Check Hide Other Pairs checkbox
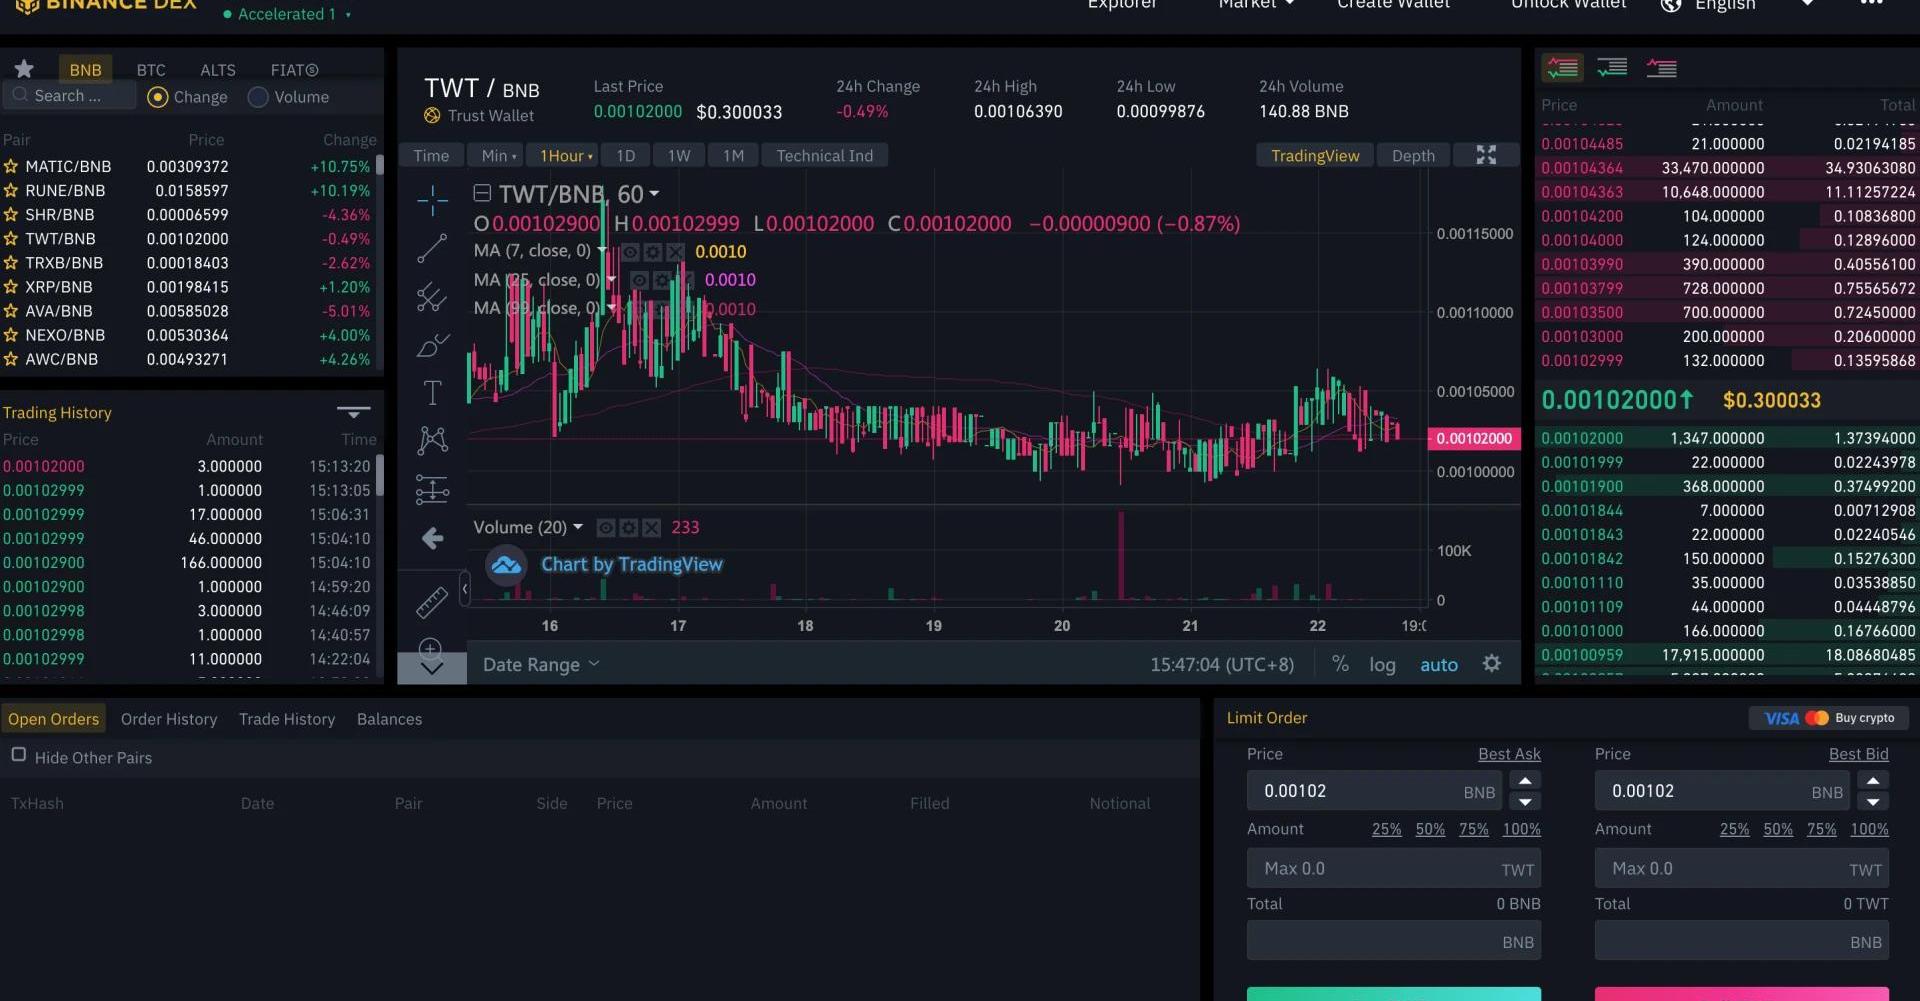Image resolution: width=1920 pixels, height=1001 pixels. 18,755
